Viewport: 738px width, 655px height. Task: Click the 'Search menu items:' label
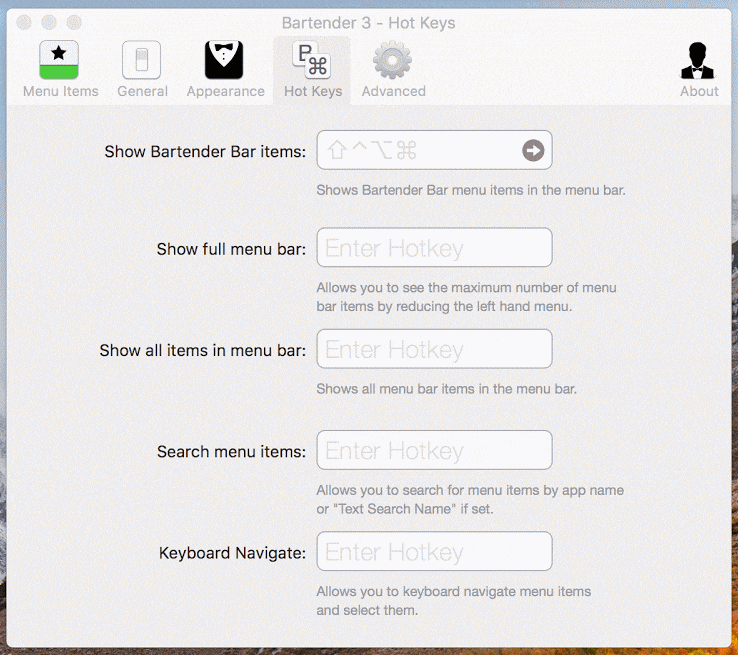[x=232, y=452]
